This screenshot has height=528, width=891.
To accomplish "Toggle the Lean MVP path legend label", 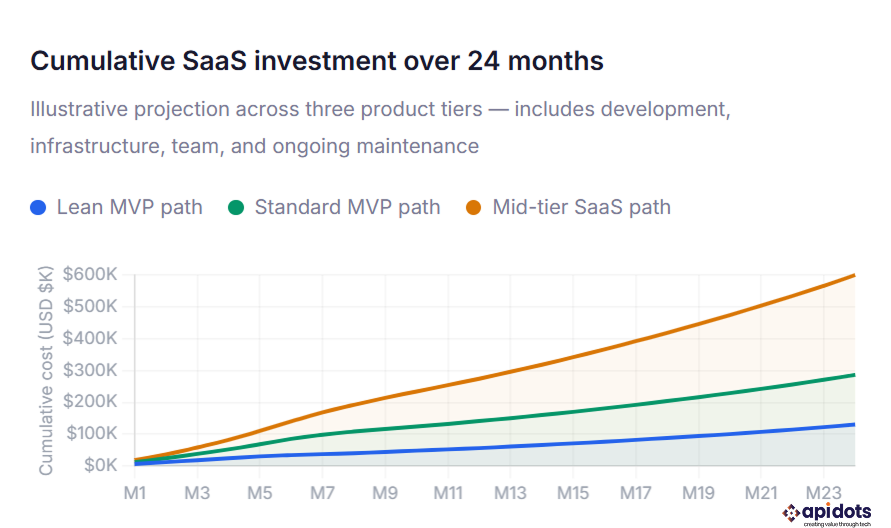I will [x=129, y=208].
